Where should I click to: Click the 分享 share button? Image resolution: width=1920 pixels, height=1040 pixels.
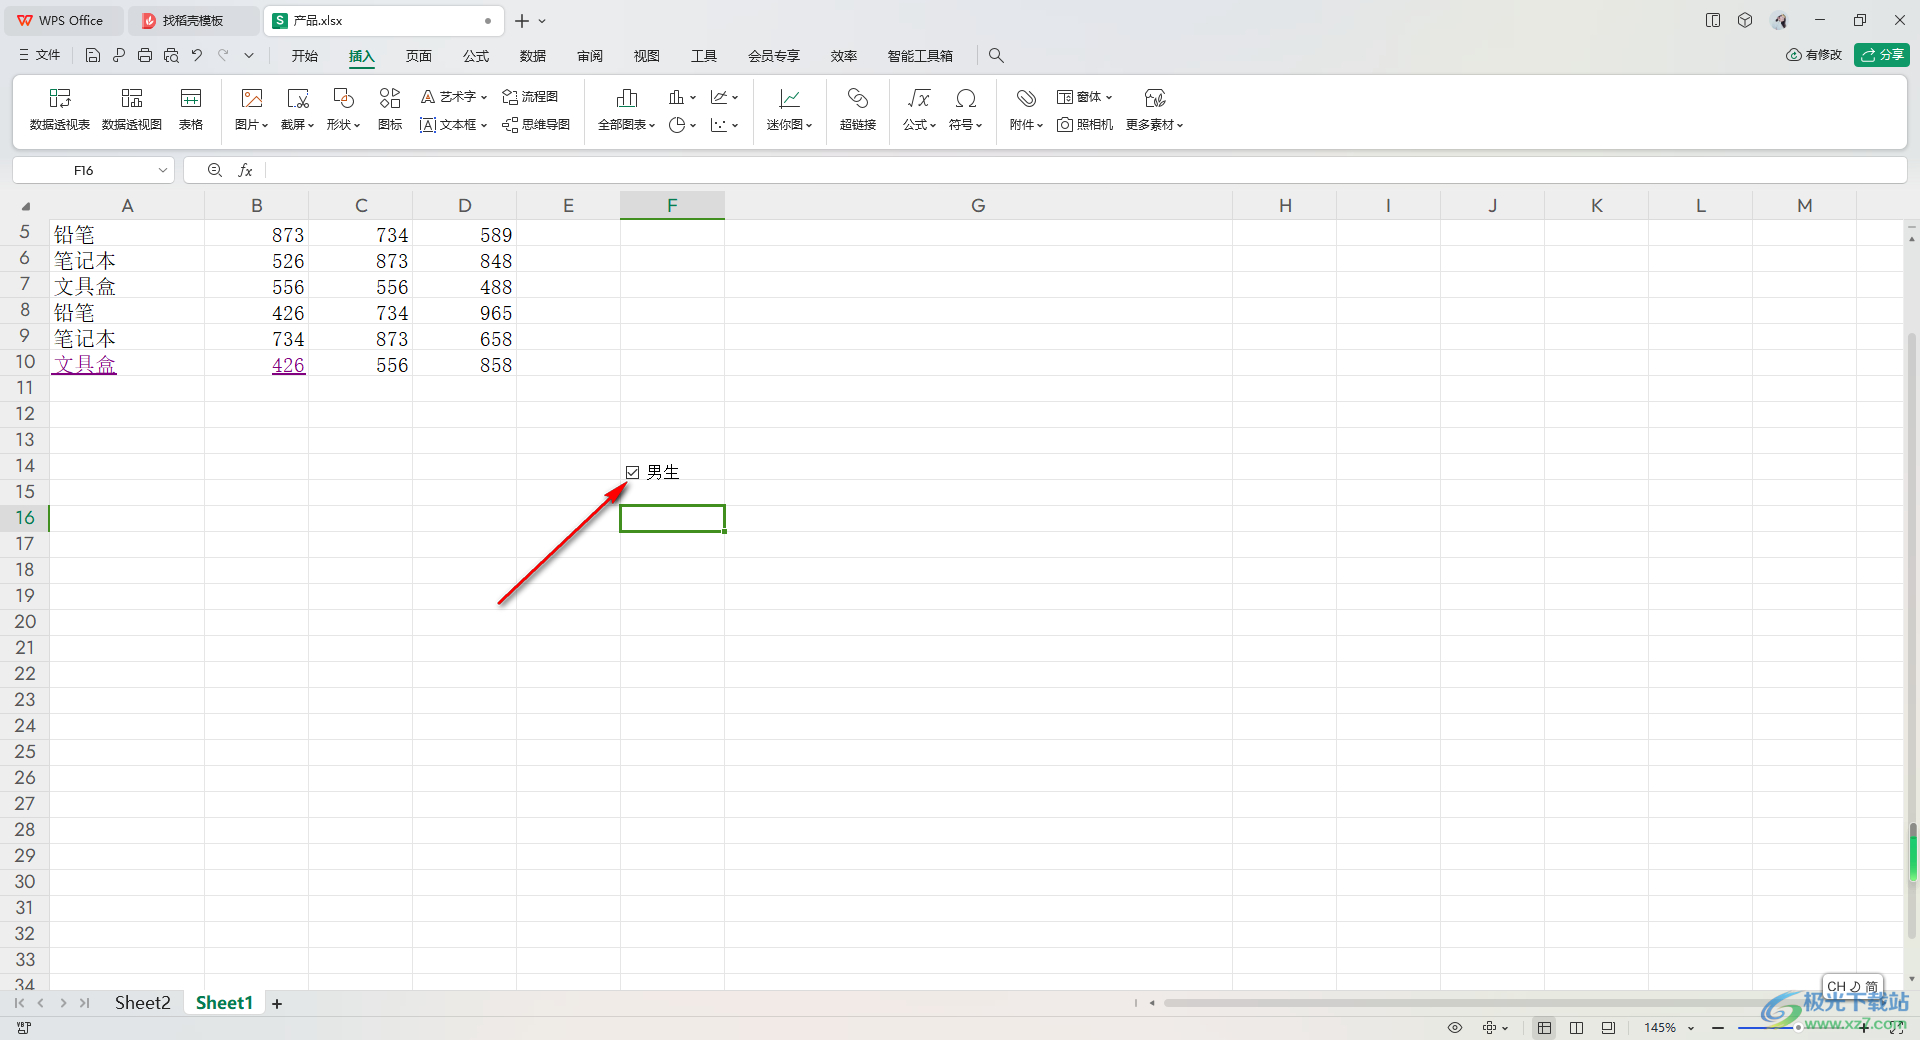pyautogui.click(x=1882, y=55)
